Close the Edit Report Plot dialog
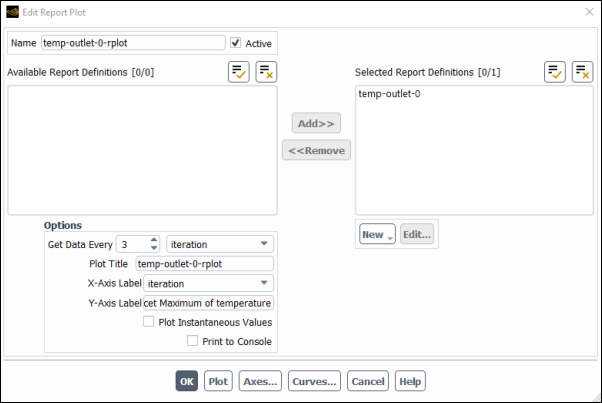 click(x=589, y=12)
